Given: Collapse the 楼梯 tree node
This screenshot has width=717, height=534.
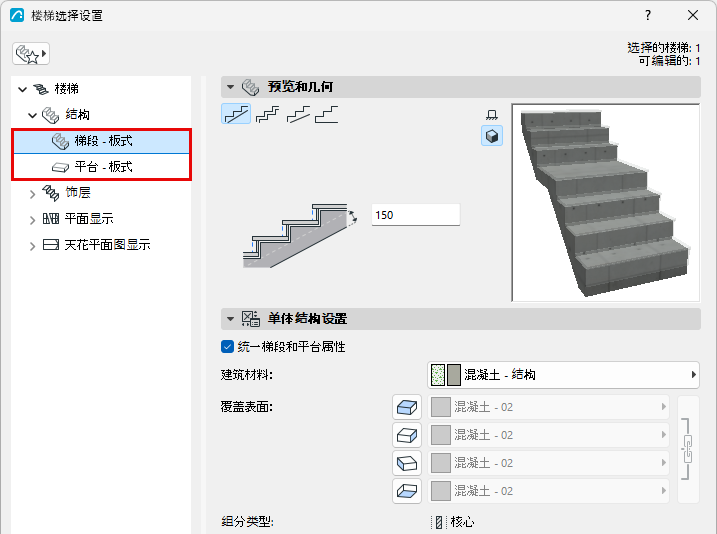Looking at the screenshot, I should (x=22, y=89).
